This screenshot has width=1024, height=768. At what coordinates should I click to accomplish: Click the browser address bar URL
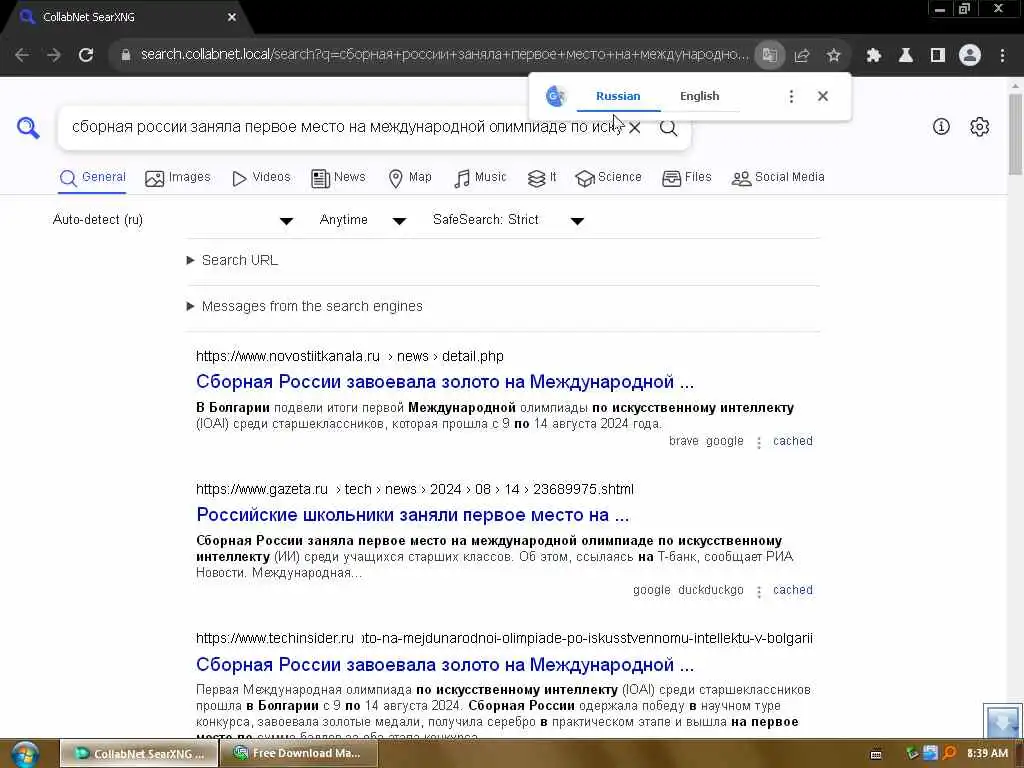(444, 55)
